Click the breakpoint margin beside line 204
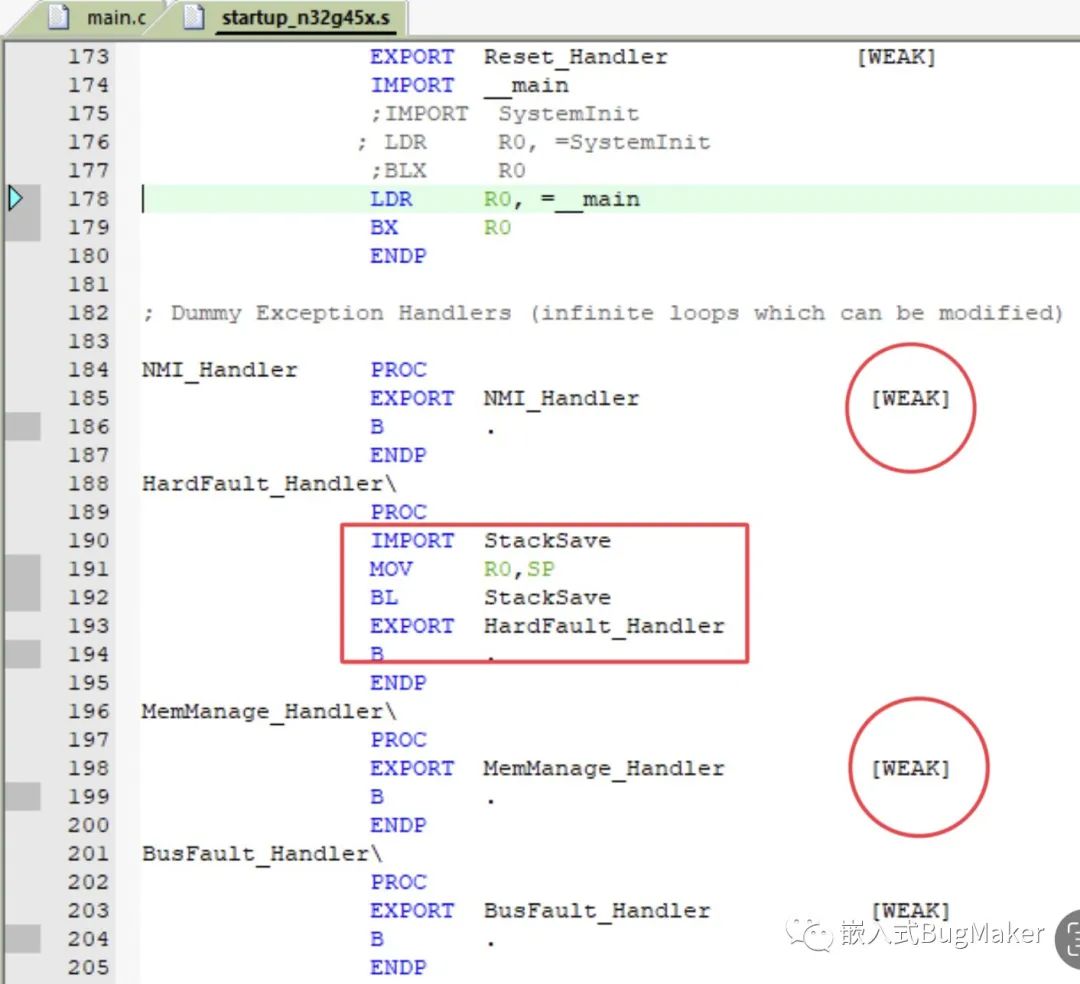Viewport: 1080px width, 984px height. pos(23,939)
